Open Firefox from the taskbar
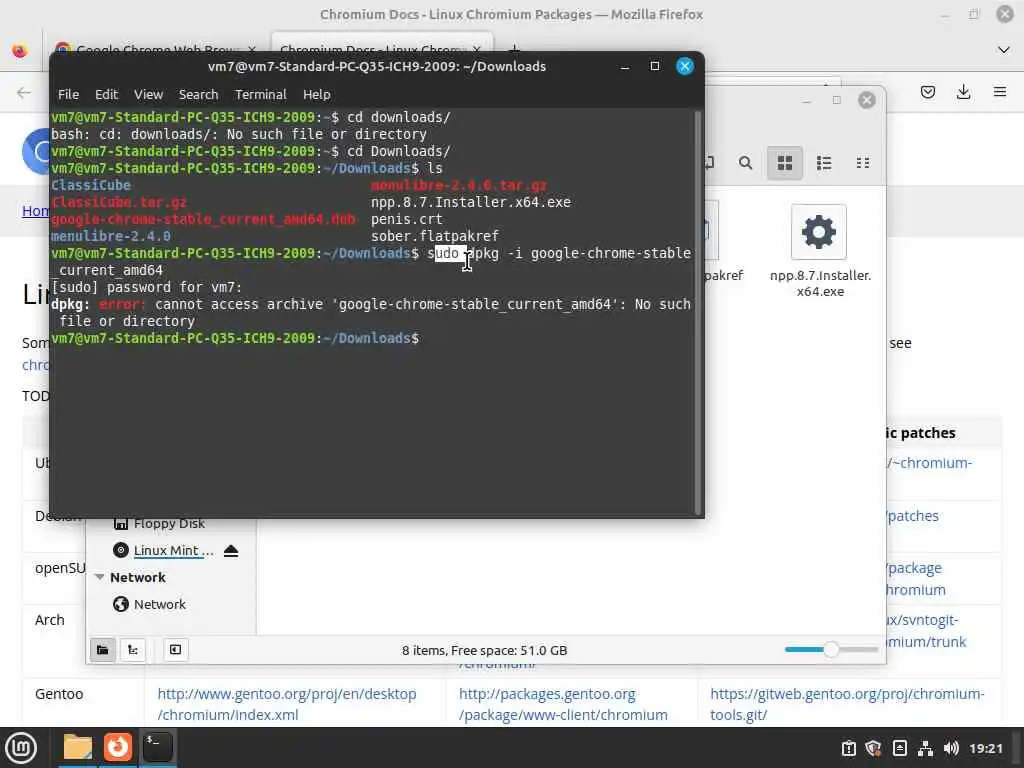Screen dimensions: 1024x768 (118, 748)
